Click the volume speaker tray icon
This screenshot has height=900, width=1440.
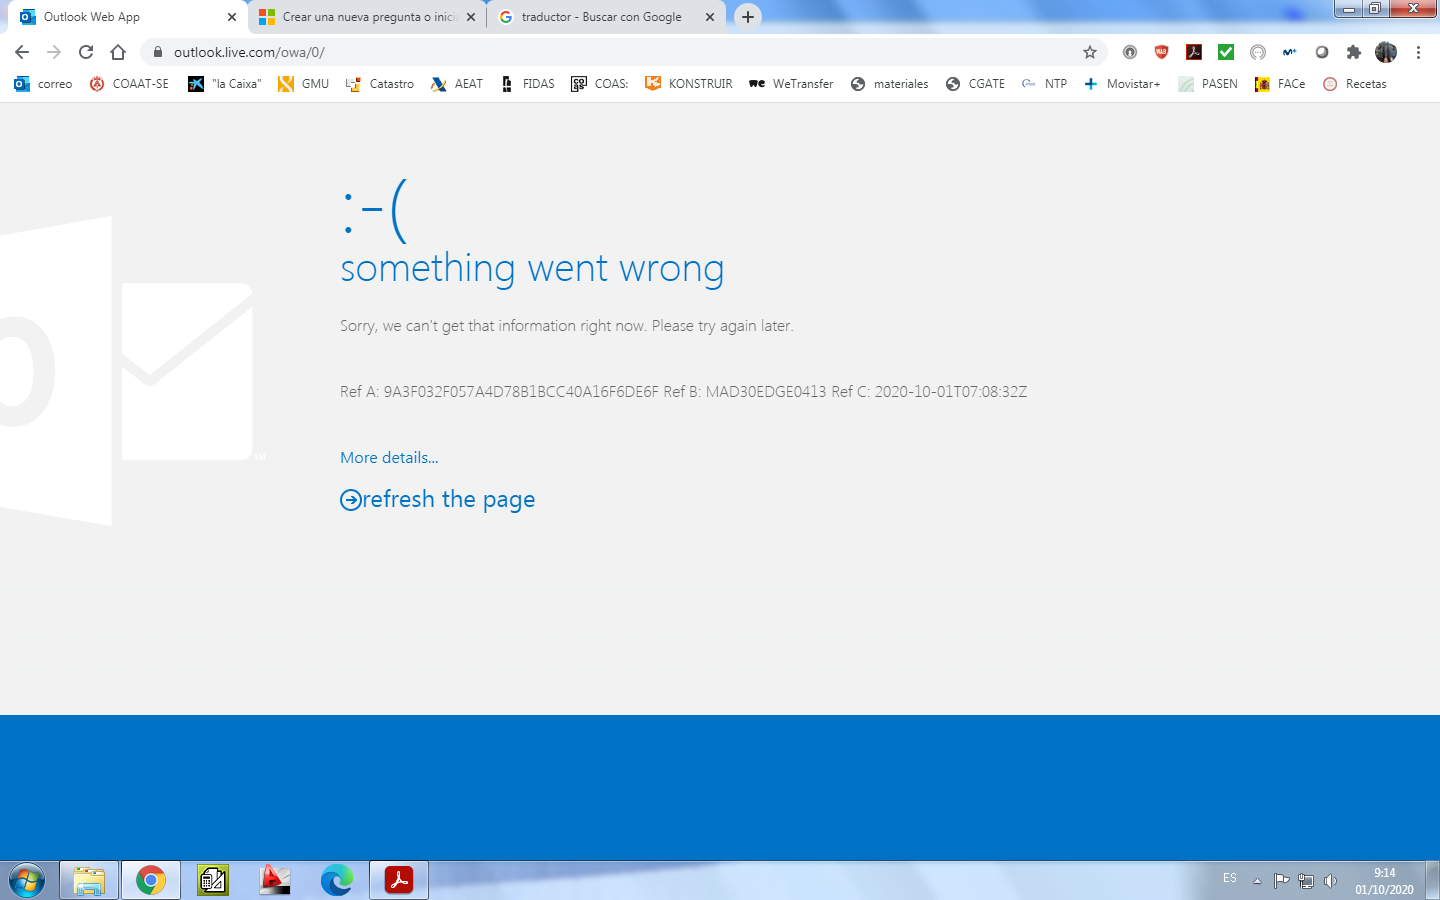point(1330,881)
